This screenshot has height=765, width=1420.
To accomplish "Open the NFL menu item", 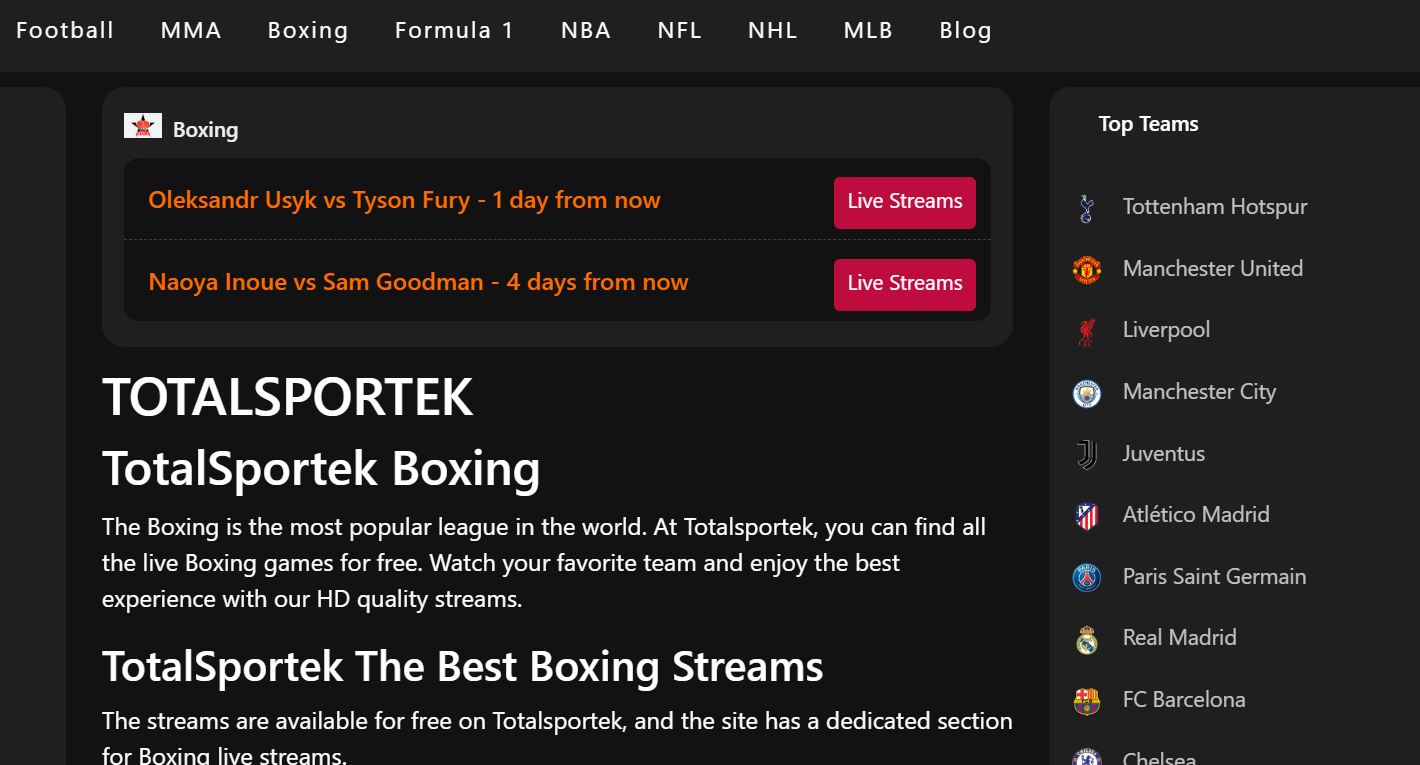I will 680,30.
